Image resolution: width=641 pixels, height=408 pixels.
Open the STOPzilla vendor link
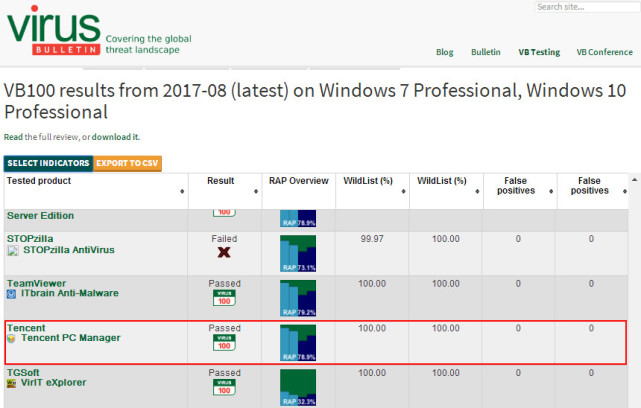(30, 239)
